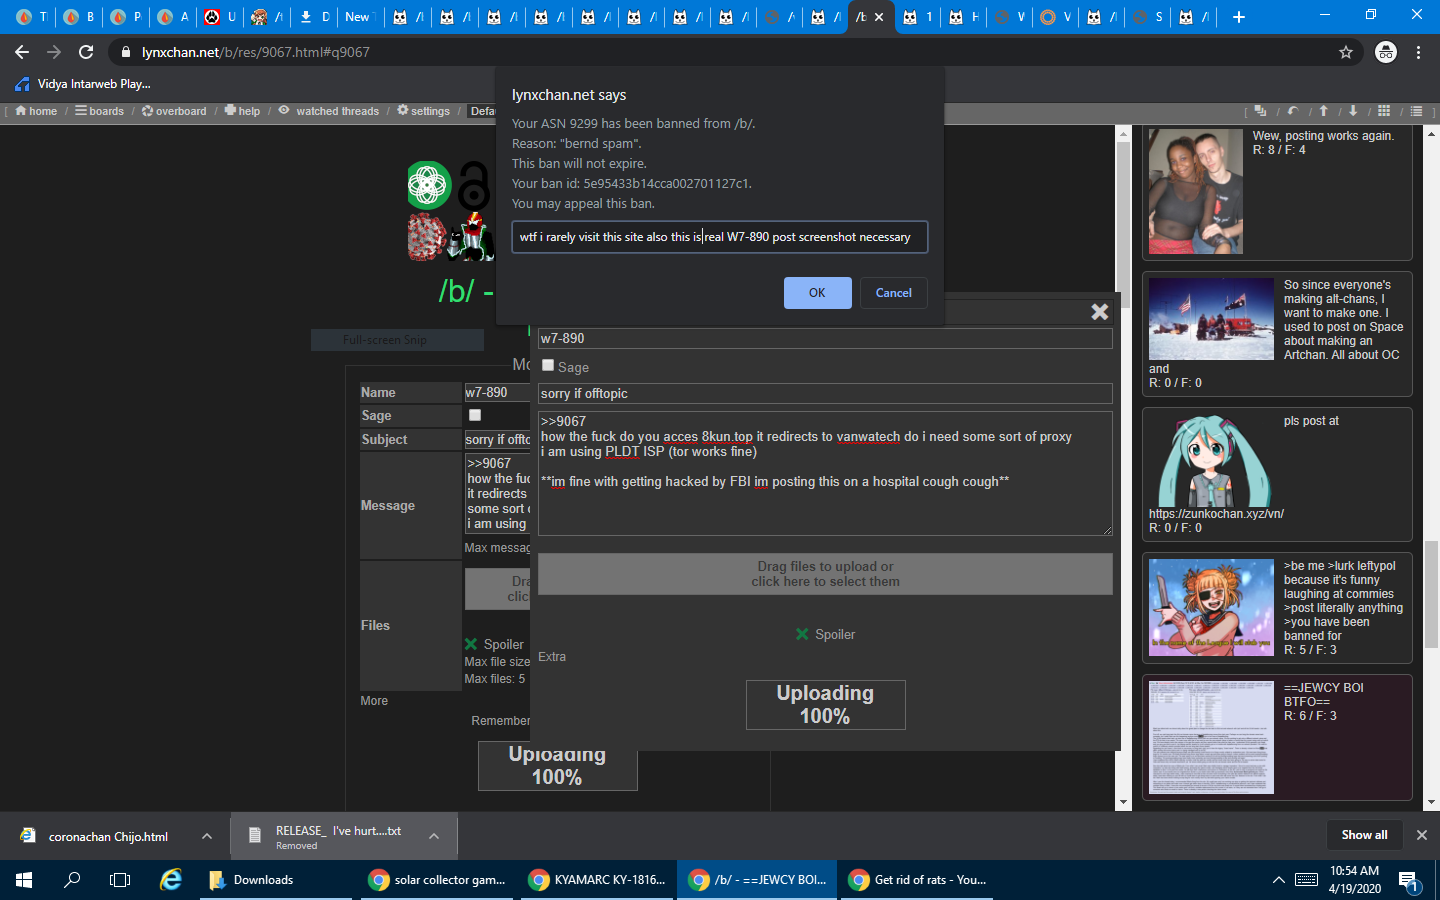Click the curved return arrow icon
1440x900 pixels.
[x=1293, y=111]
